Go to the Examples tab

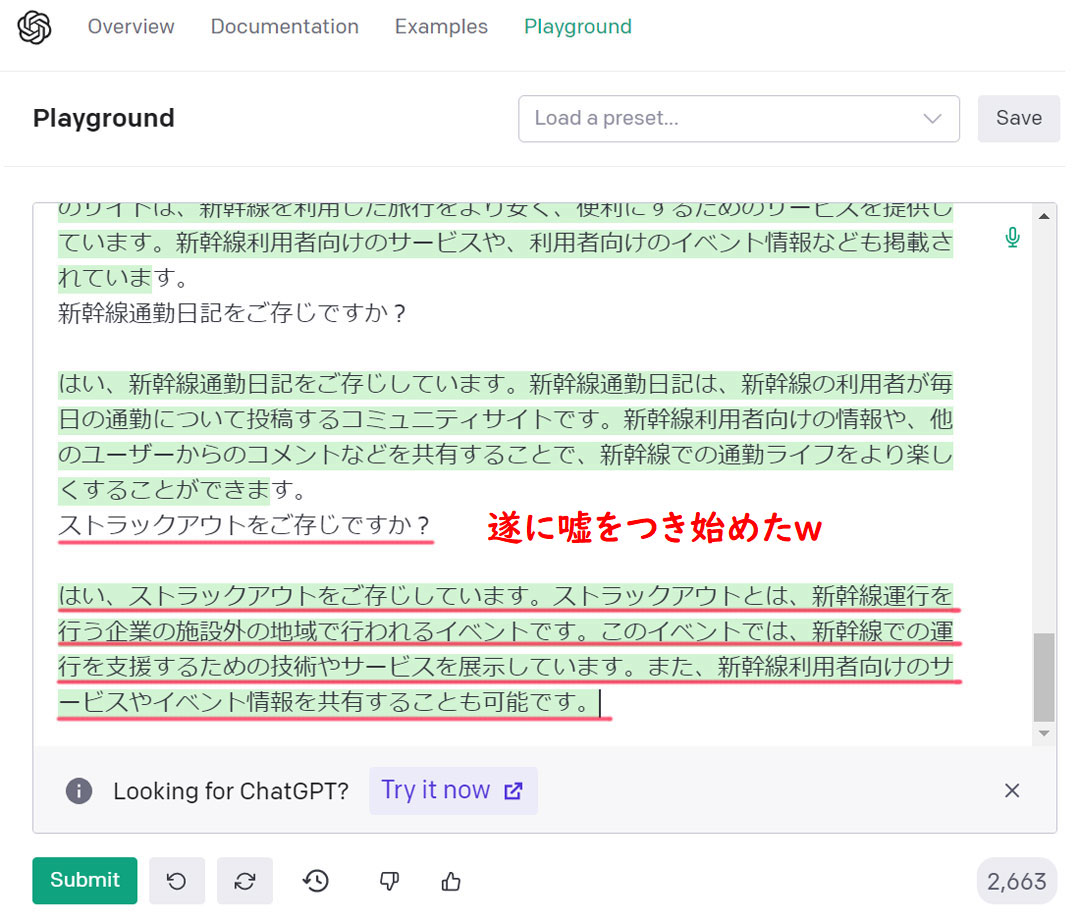pos(441,27)
